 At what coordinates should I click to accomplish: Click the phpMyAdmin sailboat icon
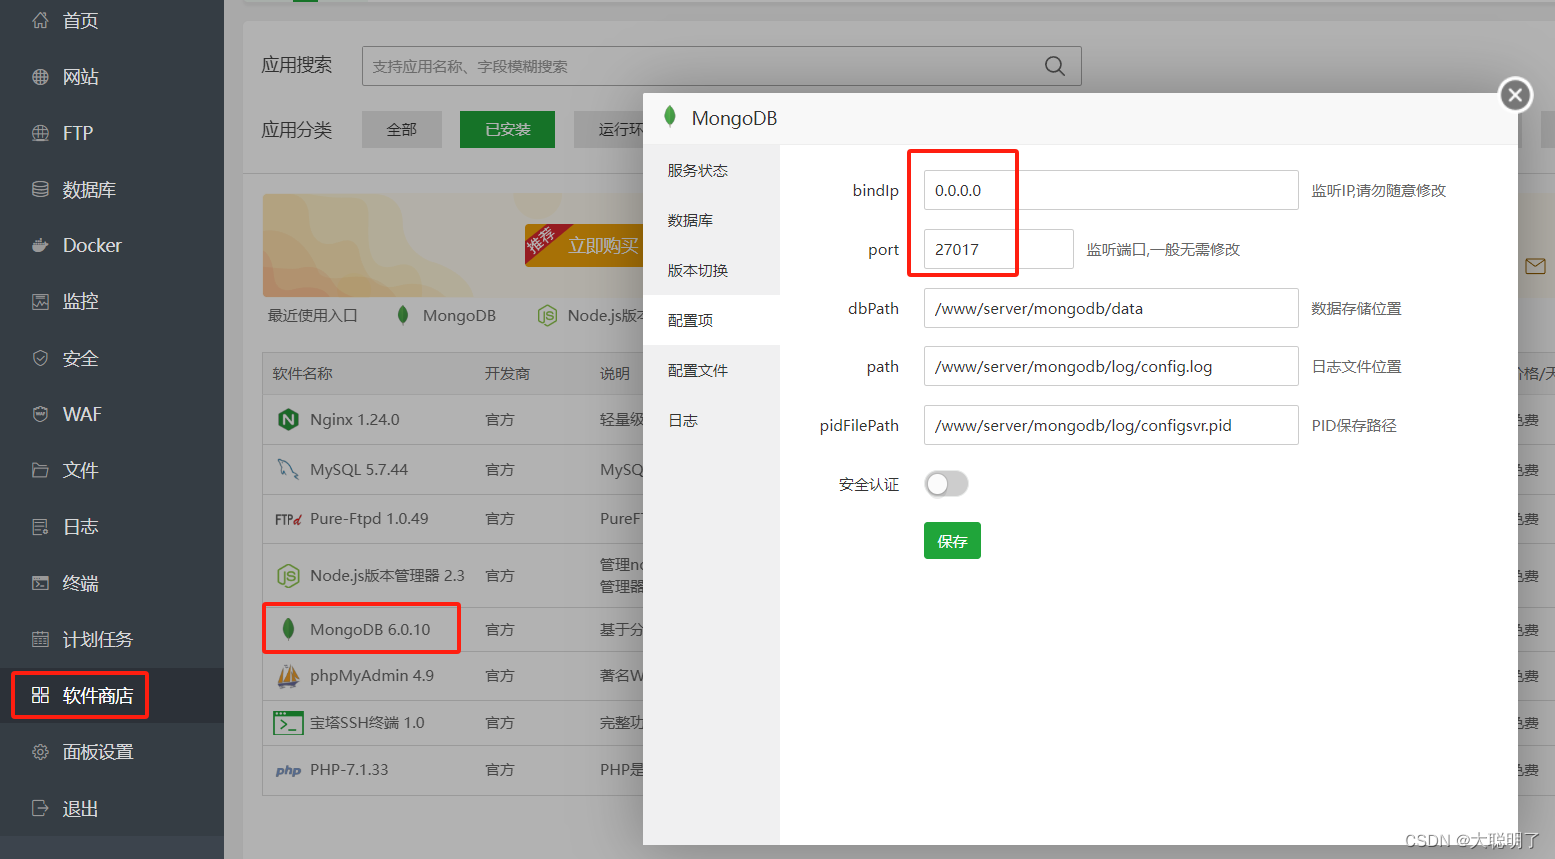[x=288, y=676]
